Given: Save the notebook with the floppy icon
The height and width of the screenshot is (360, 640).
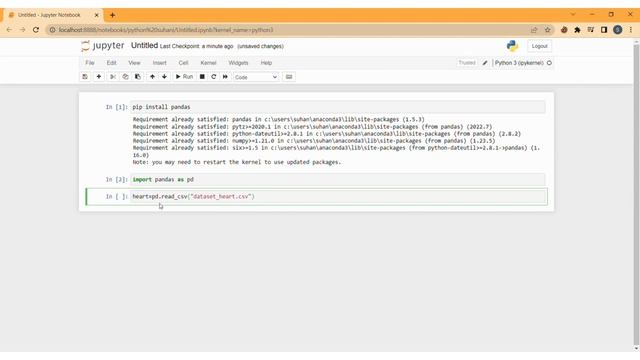Looking at the screenshot, I should [85, 77].
